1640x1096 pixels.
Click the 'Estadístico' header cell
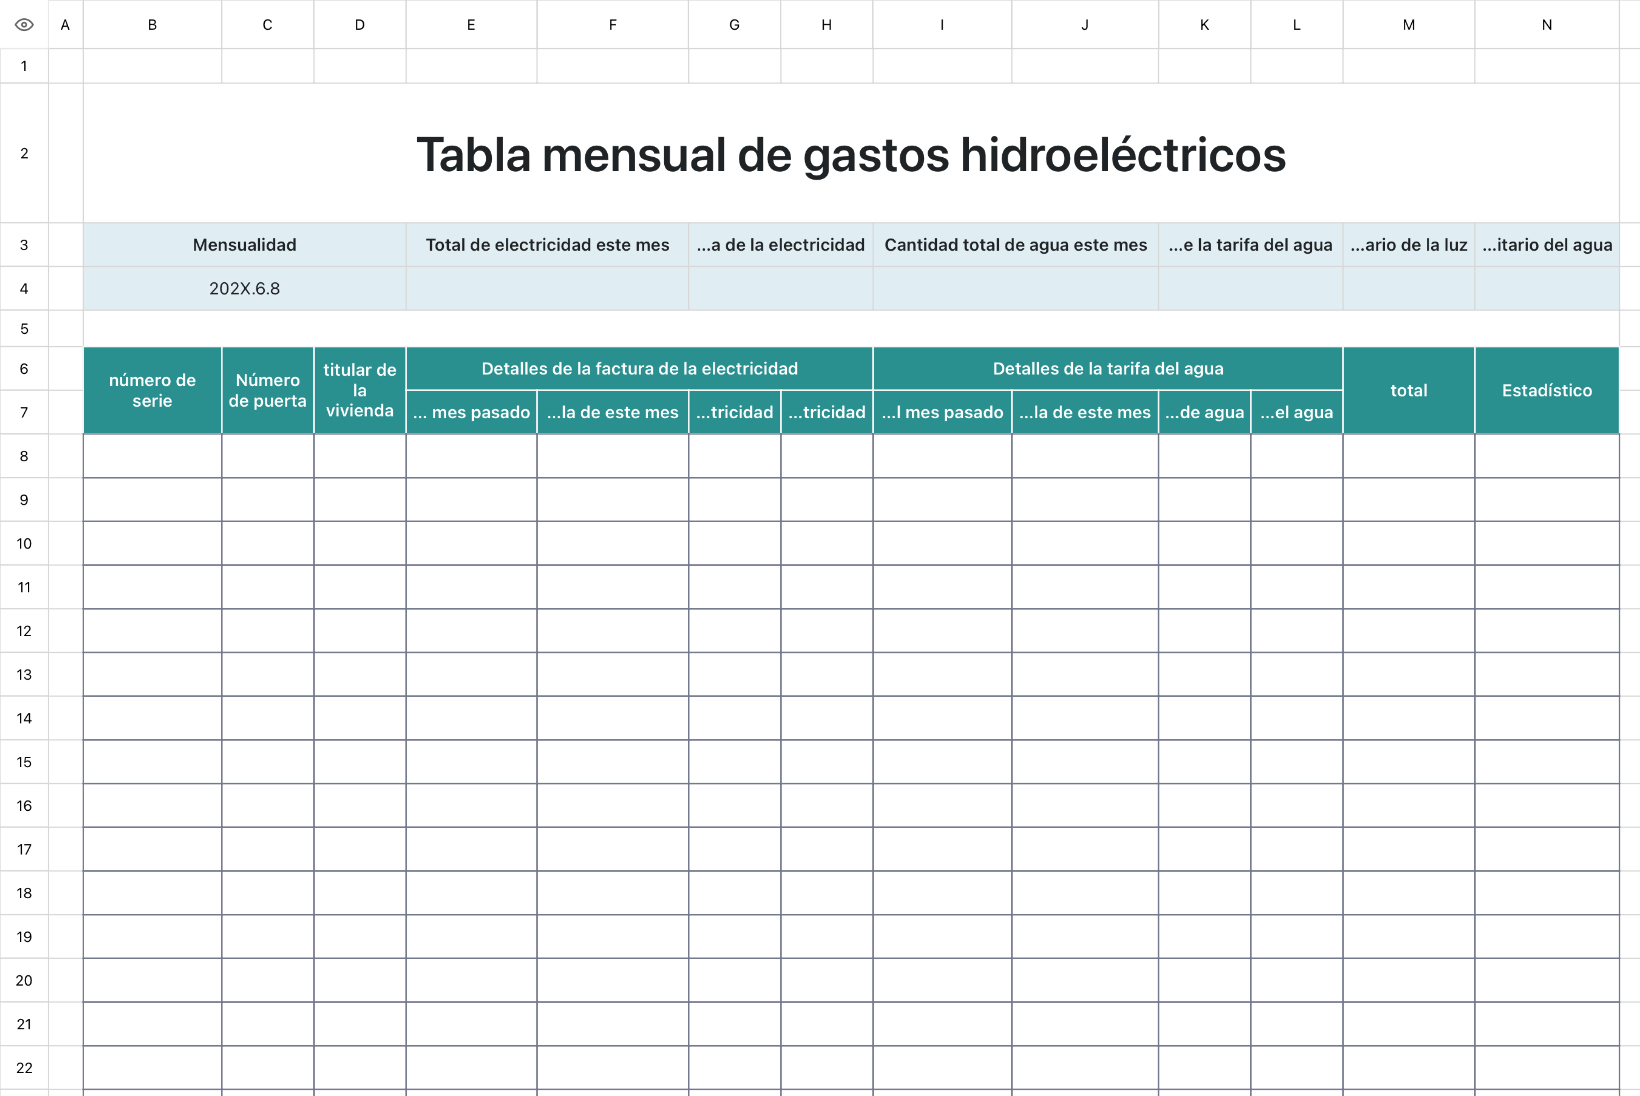click(x=1547, y=390)
